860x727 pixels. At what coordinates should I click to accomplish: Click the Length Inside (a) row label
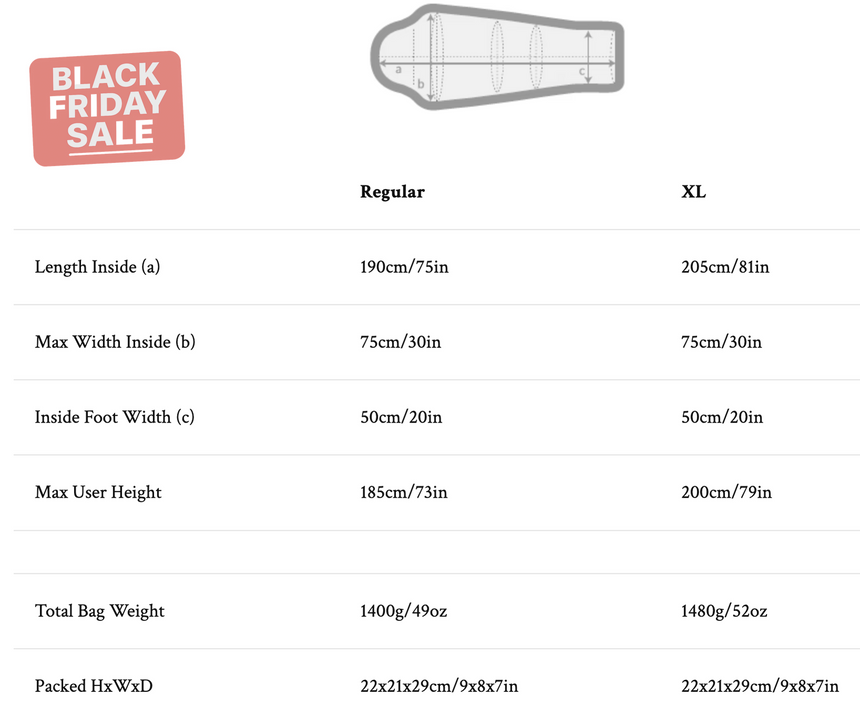coord(97,267)
